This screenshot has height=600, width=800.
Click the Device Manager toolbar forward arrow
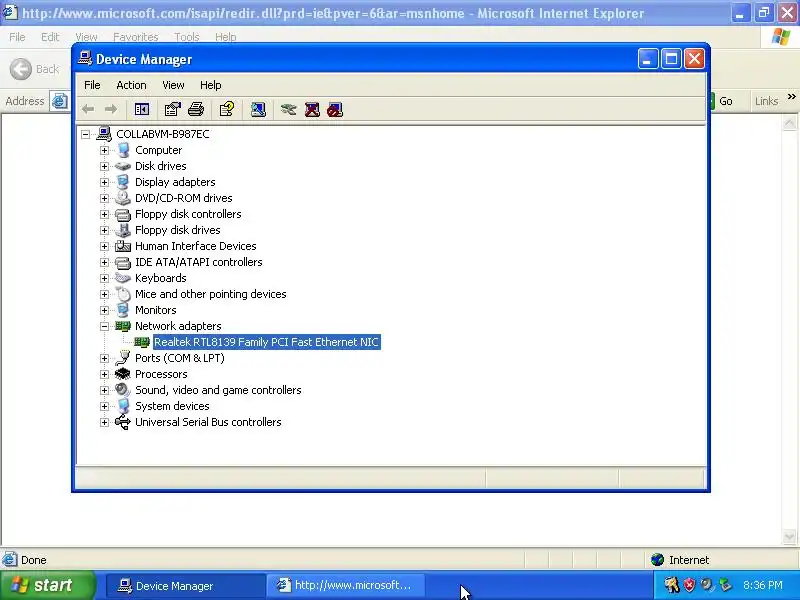[111, 109]
